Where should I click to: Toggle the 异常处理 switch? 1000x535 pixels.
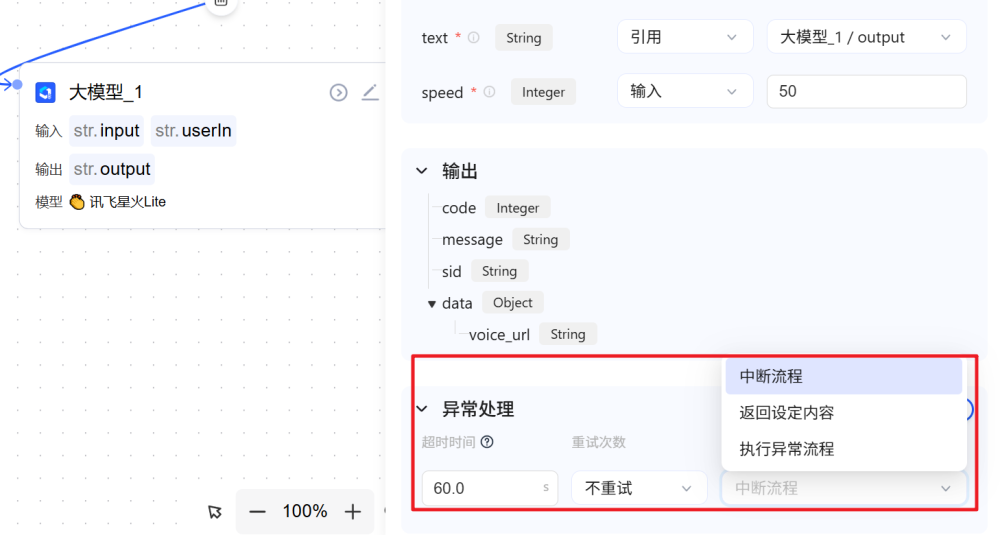pos(968,410)
